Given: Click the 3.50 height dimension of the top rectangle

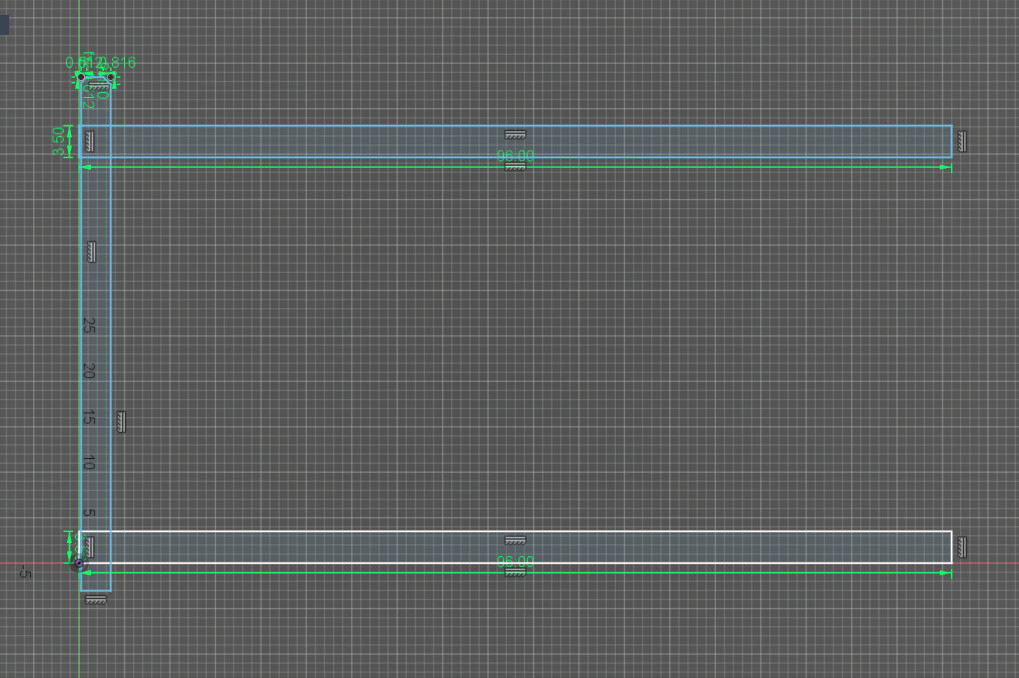Looking at the screenshot, I should [59, 140].
